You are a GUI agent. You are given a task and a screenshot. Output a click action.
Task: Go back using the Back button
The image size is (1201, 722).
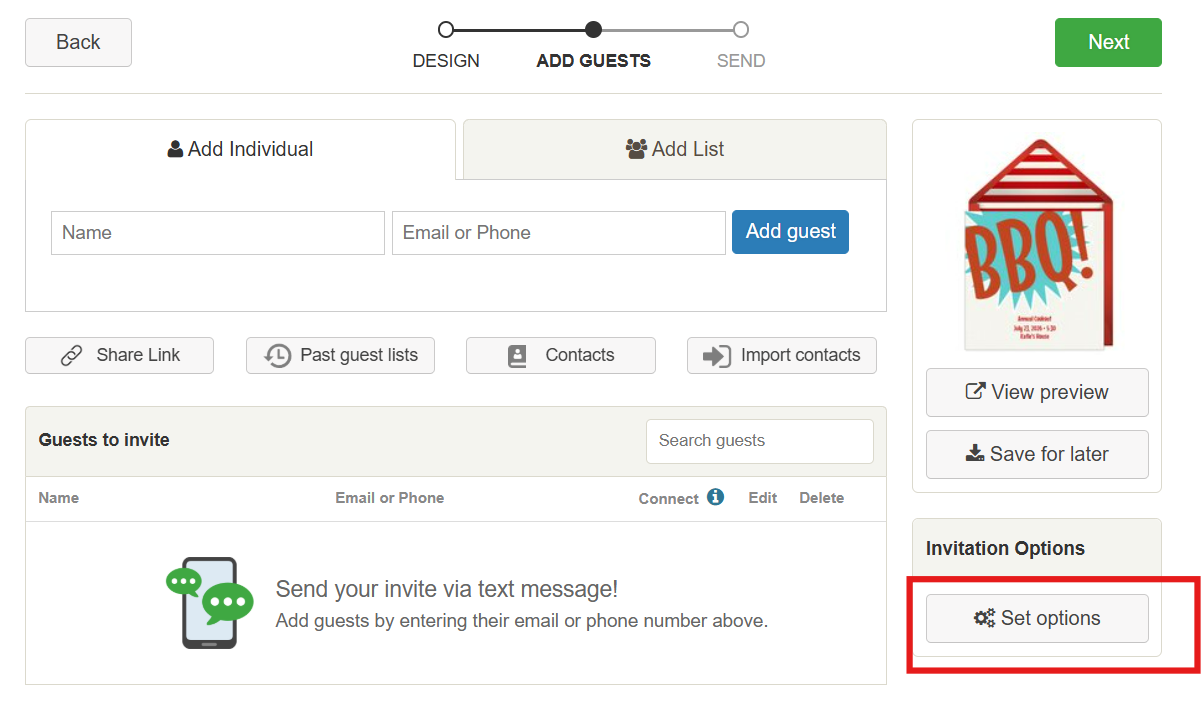point(78,42)
